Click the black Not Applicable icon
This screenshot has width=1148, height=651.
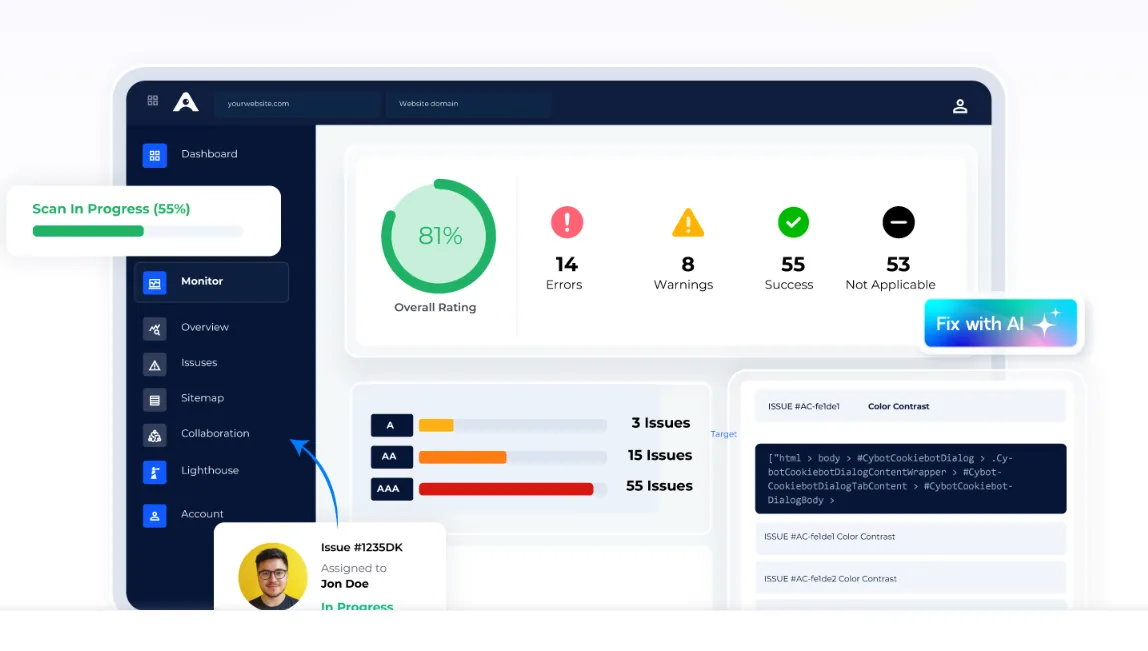(x=898, y=222)
